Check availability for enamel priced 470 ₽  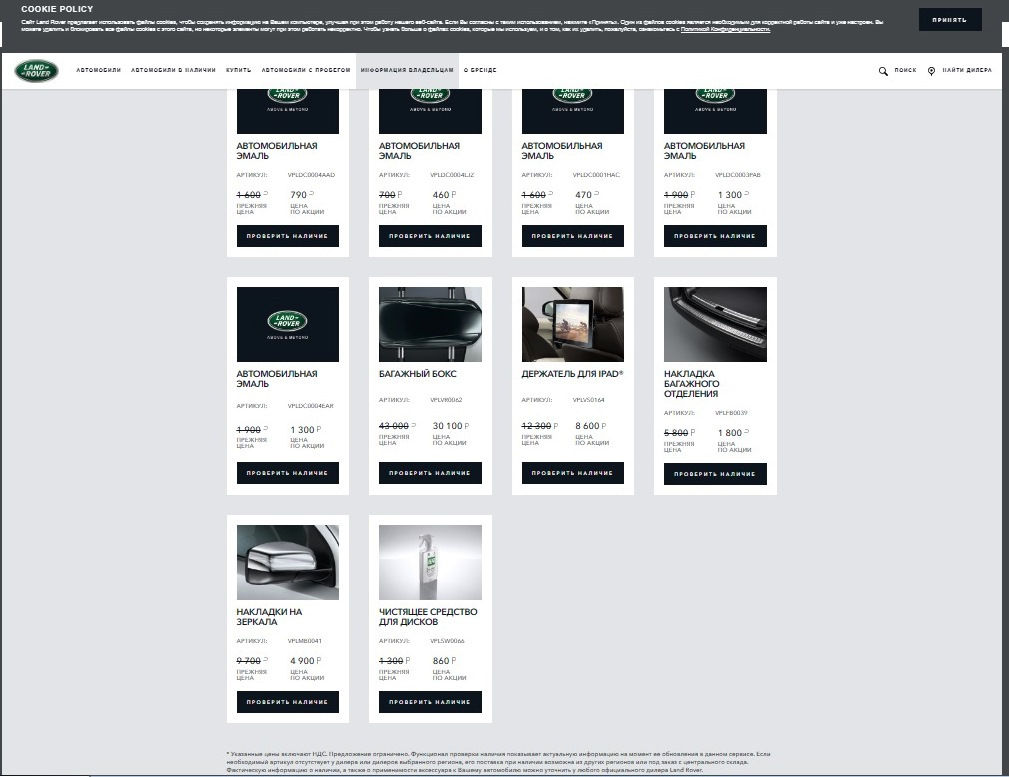click(573, 236)
